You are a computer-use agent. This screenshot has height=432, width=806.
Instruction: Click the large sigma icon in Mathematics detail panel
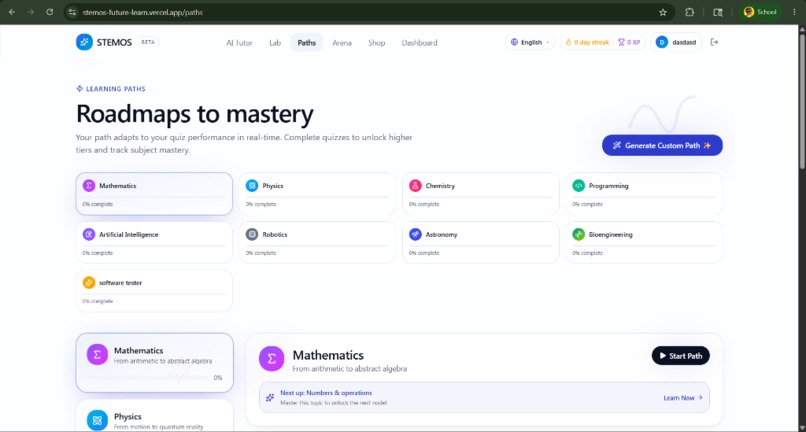(x=271, y=358)
